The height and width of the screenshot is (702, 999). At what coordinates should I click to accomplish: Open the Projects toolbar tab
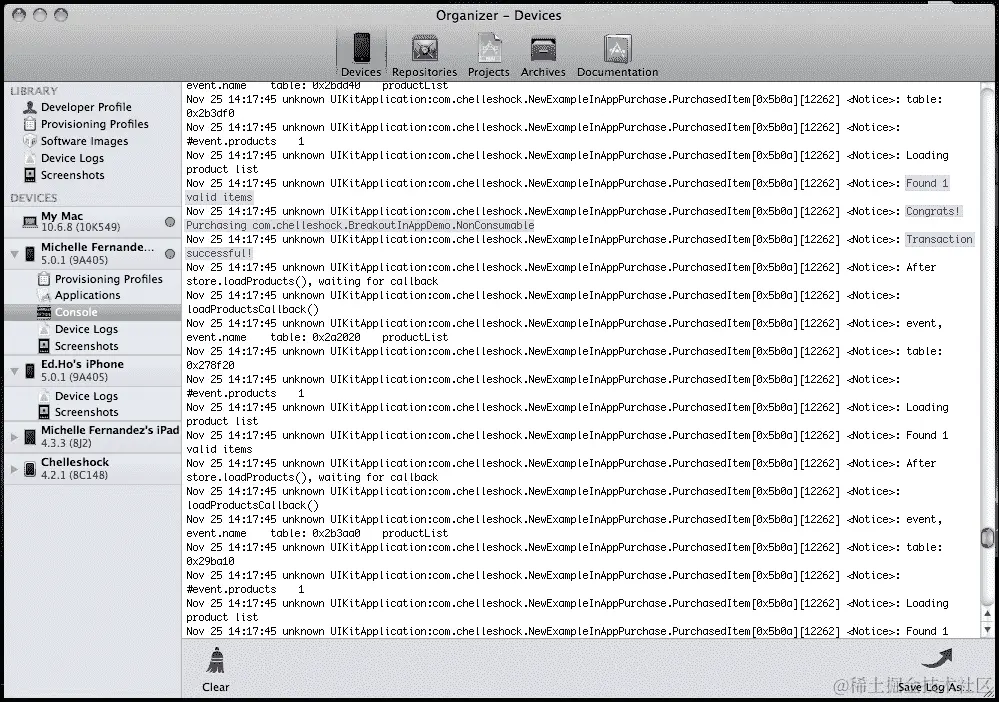pyautogui.click(x=489, y=55)
